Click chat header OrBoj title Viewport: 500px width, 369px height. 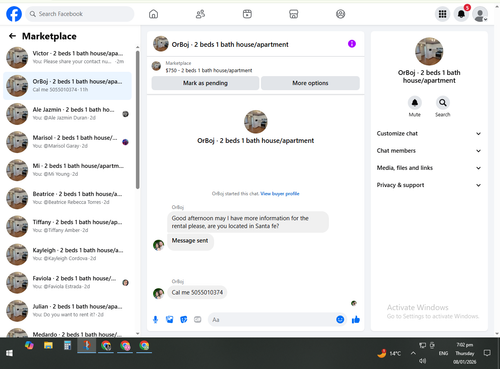tap(230, 44)
